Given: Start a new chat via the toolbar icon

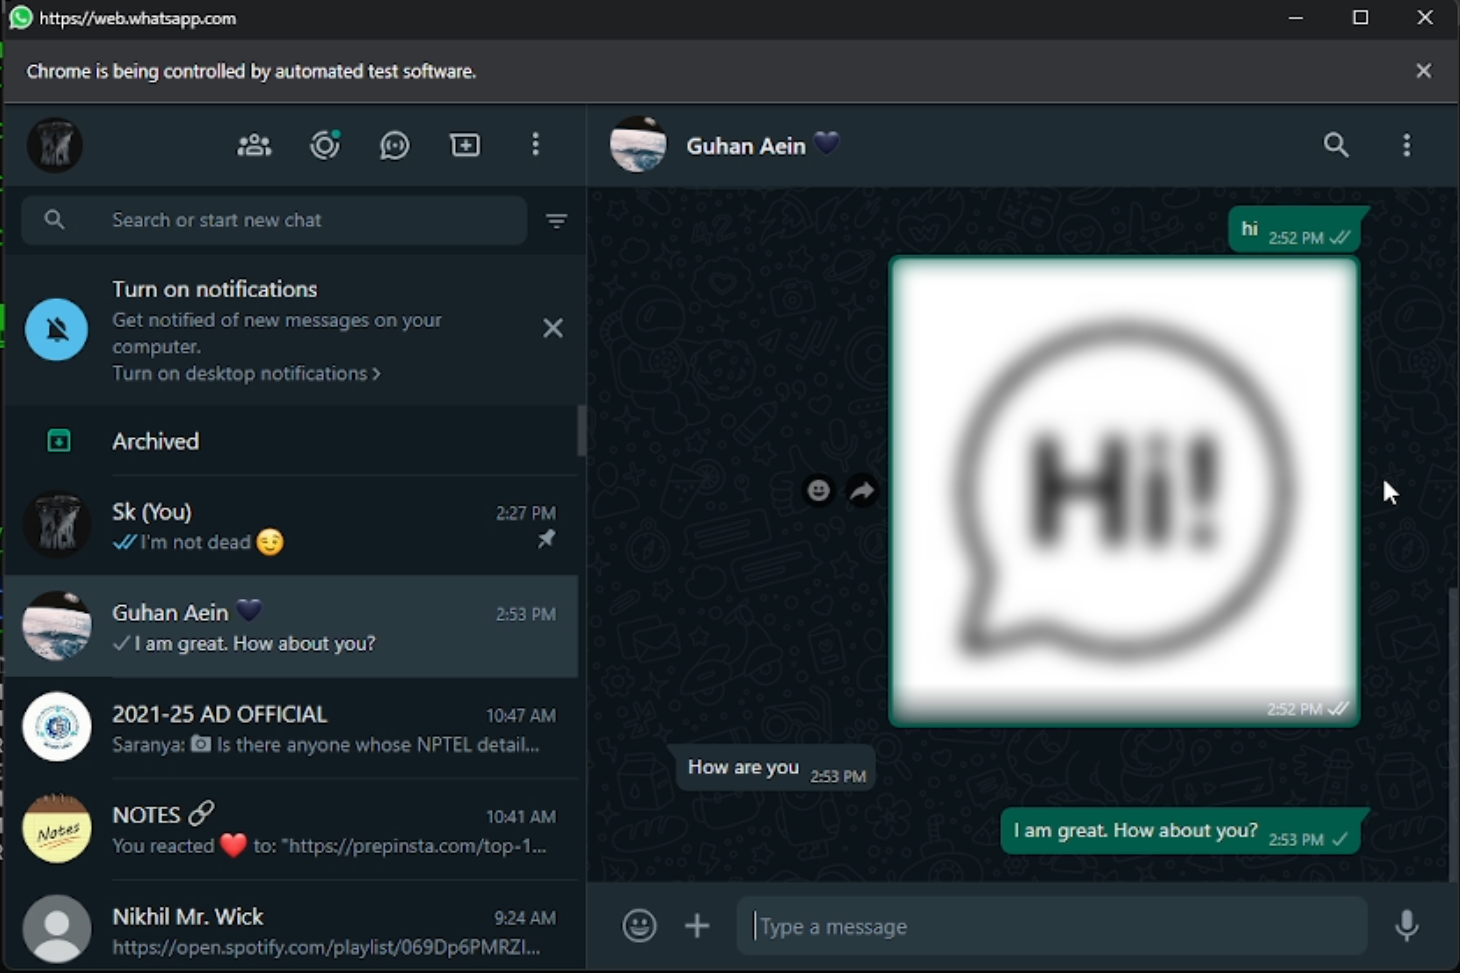Looking at the screenshot, I should (465, 146).
